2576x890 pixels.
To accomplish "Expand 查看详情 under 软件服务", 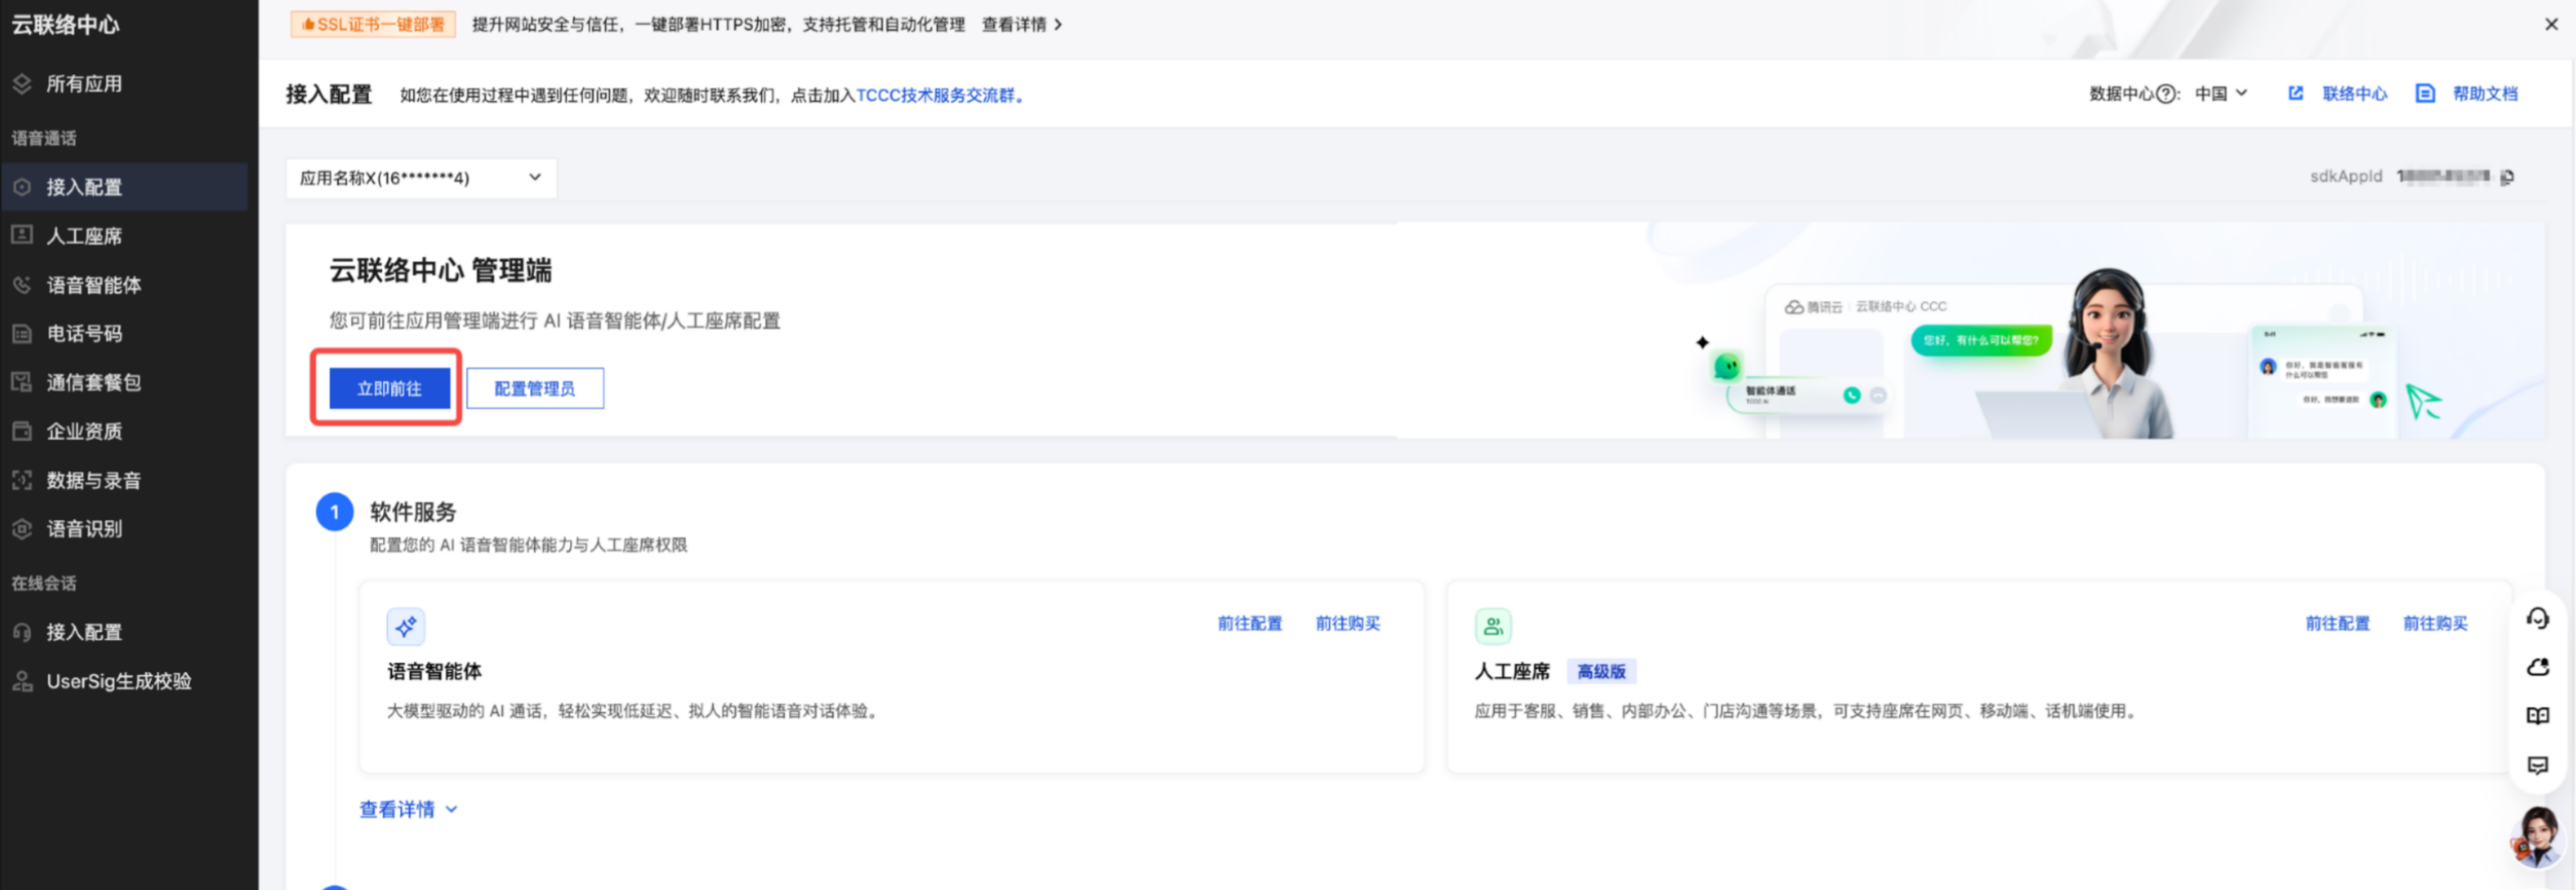I will coord(408,809).
